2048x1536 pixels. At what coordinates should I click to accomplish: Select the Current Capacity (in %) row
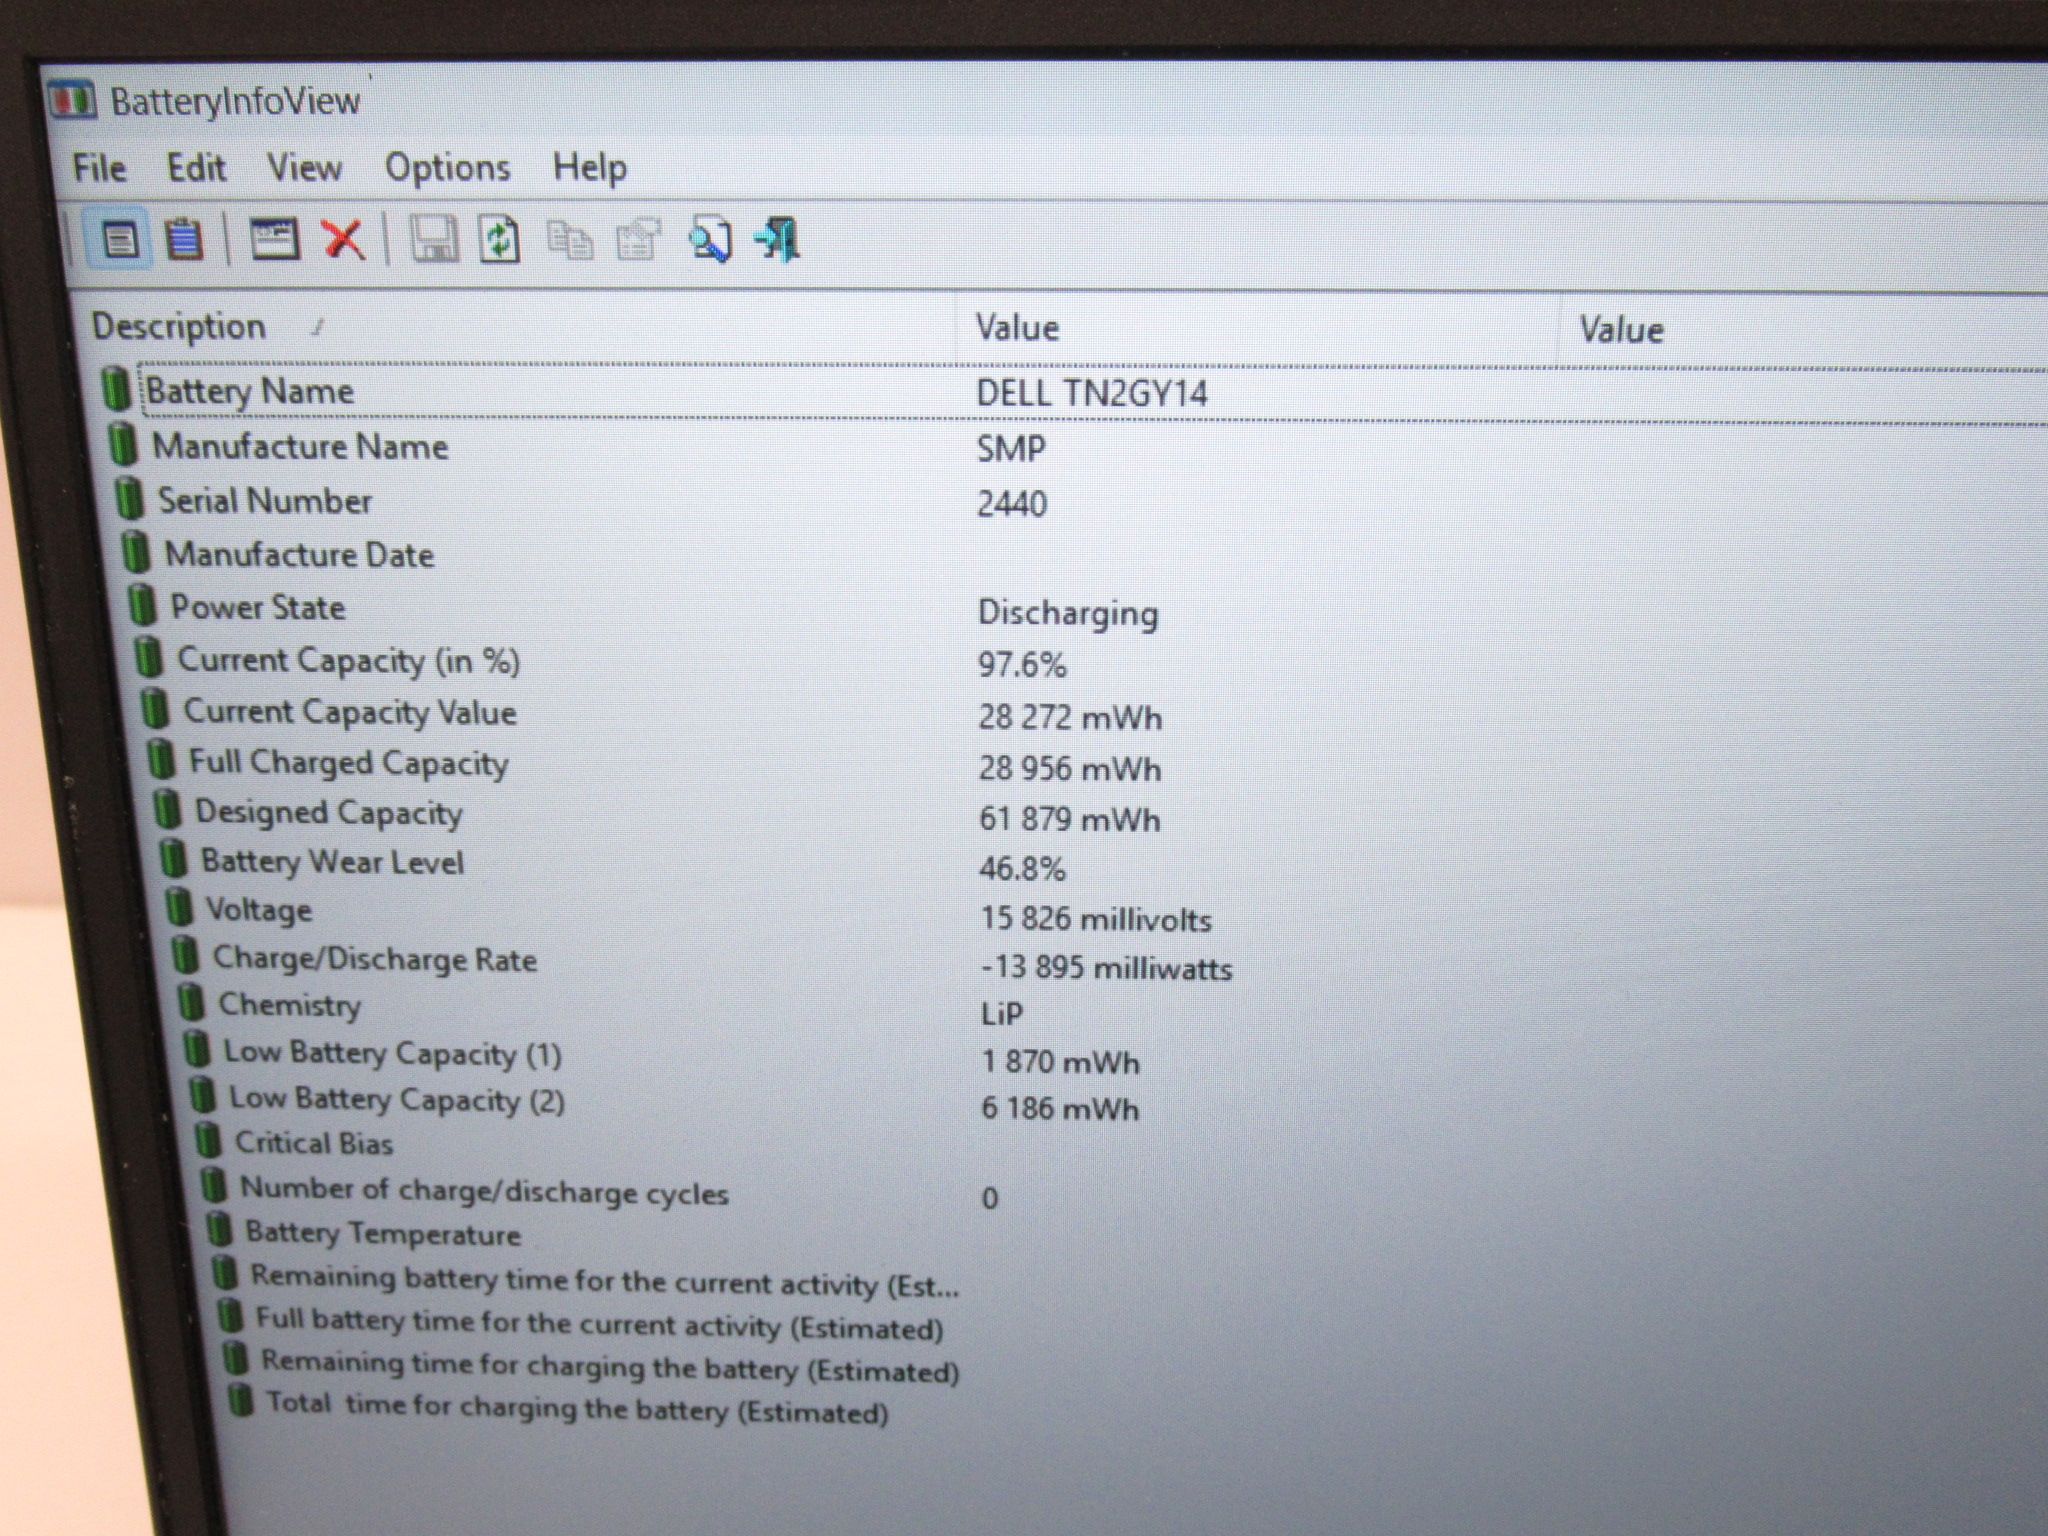pyautogui.click(x=349, y=660)
